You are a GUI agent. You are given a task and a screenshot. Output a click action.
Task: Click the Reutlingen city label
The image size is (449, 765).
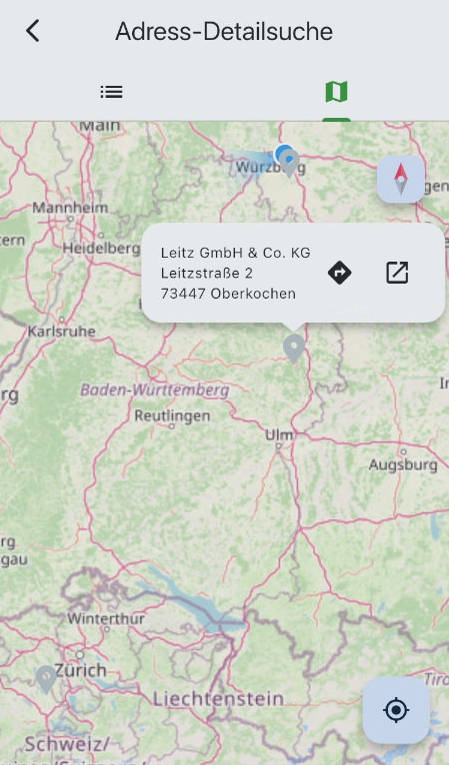coord(172,416)
